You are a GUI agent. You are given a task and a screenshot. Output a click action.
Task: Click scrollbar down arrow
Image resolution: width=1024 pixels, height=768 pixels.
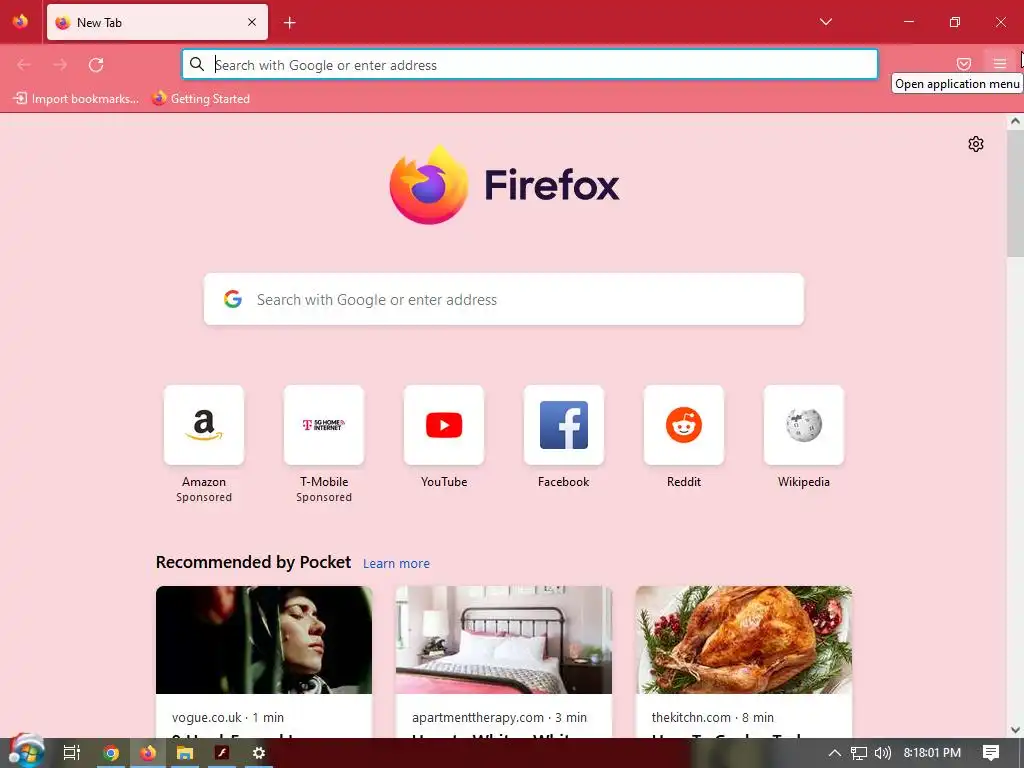coord(1015,730)
